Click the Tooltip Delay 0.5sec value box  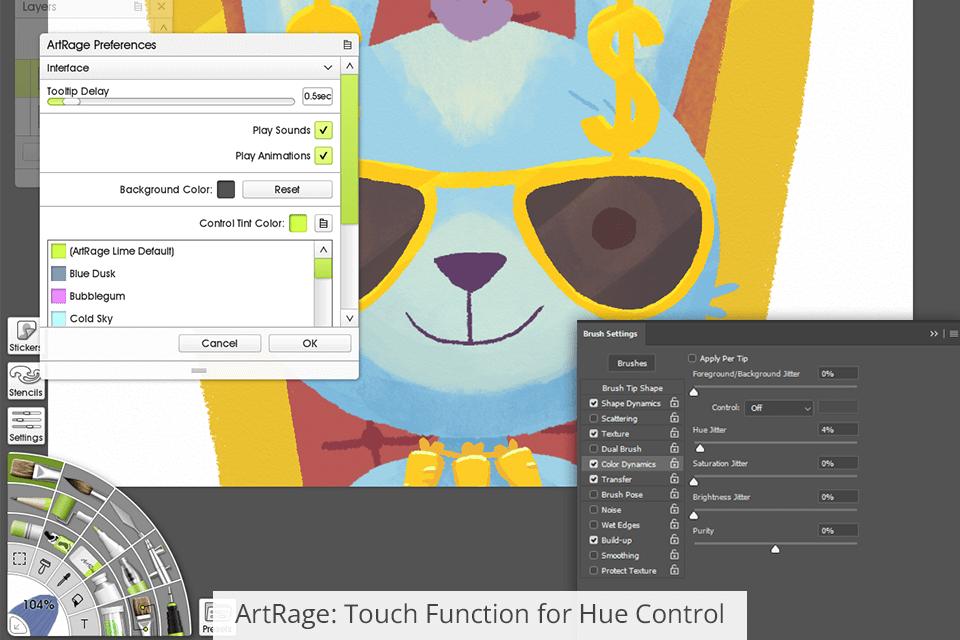click(318, 96)
